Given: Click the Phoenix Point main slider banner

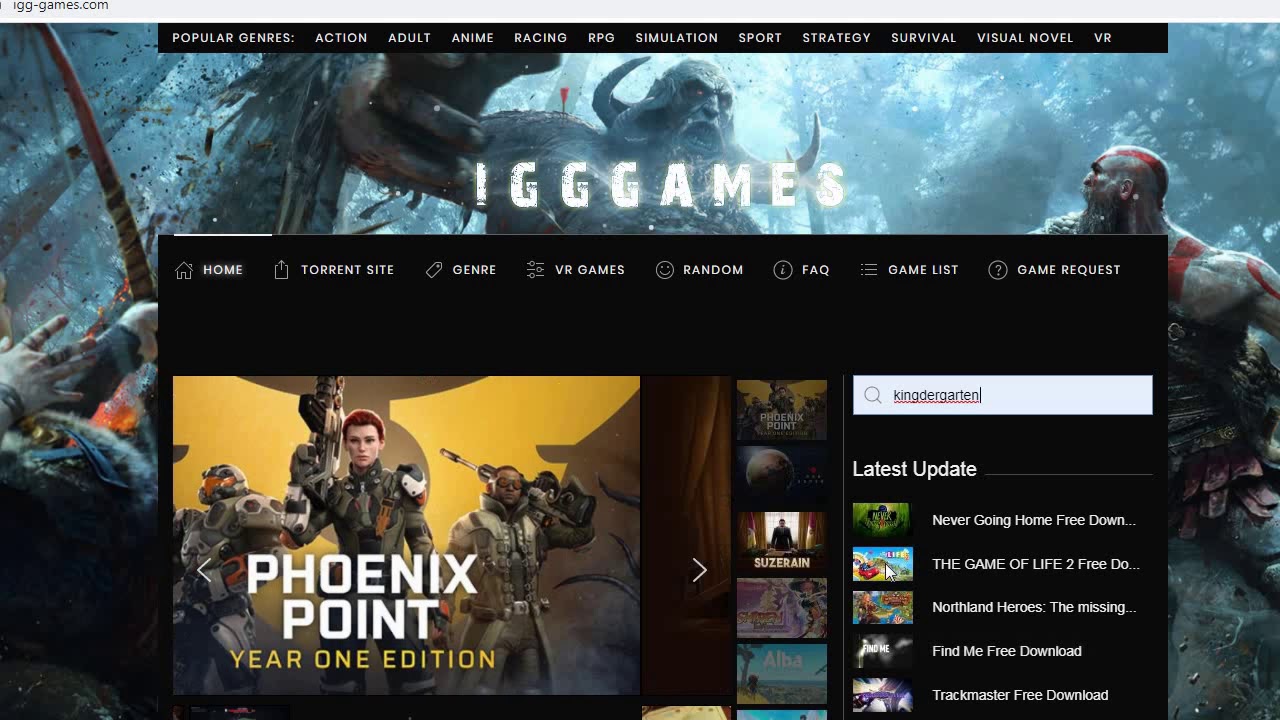Looking at the screenshot, I should pyautogui.click(x=406, y=535).
